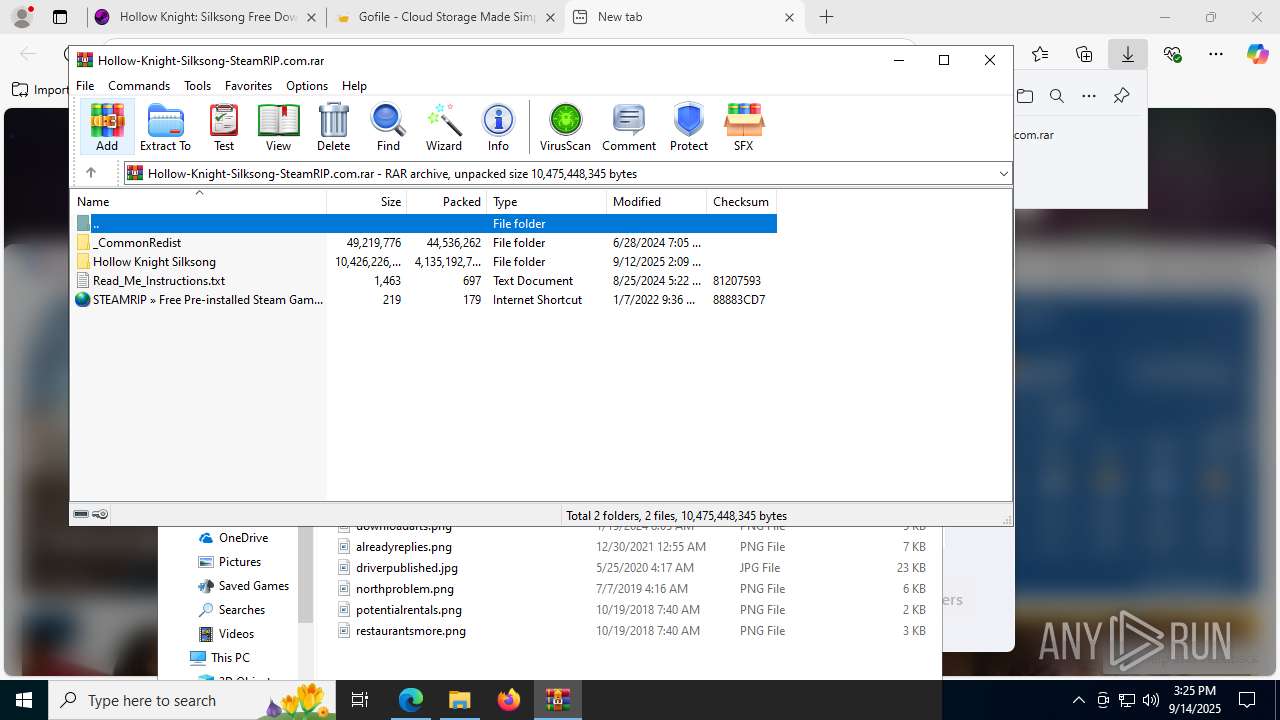Screen dimensions: 1280x720
Task: Open the Commands menu
Action: click(x=139, y=86)
